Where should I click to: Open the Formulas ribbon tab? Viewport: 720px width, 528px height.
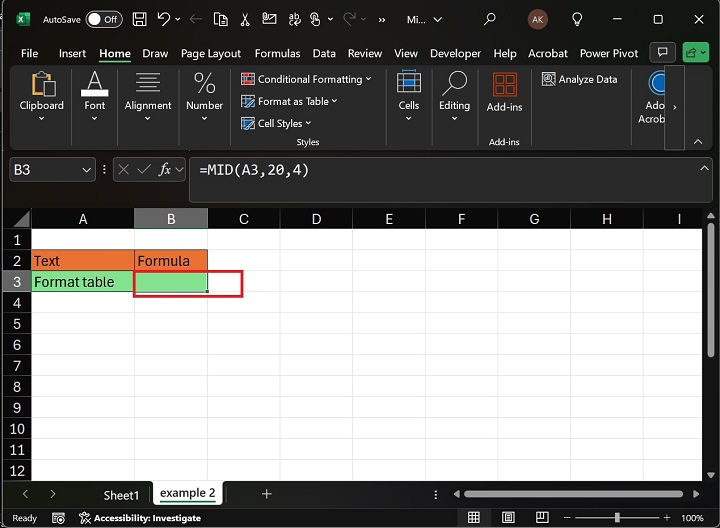pos(277,53)
